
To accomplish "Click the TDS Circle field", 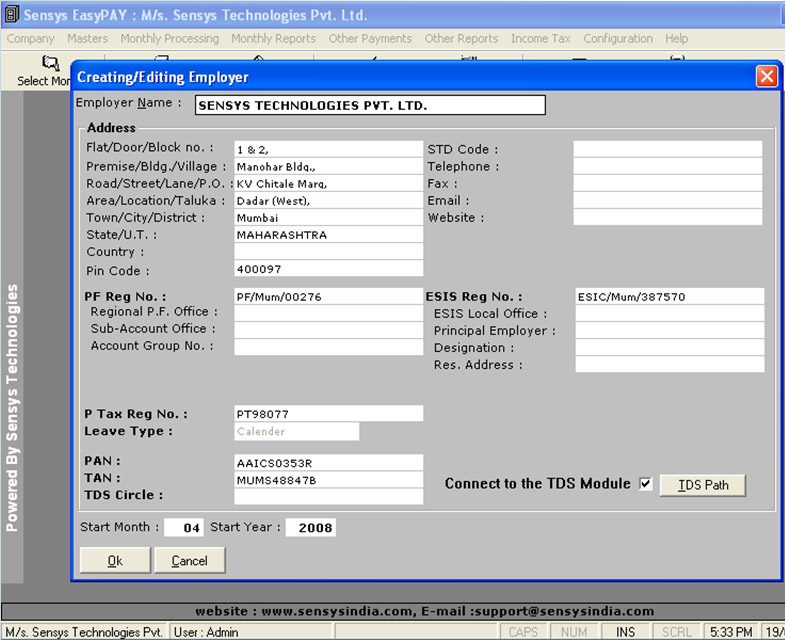I will pyautogui.click(x=328, y=496).
